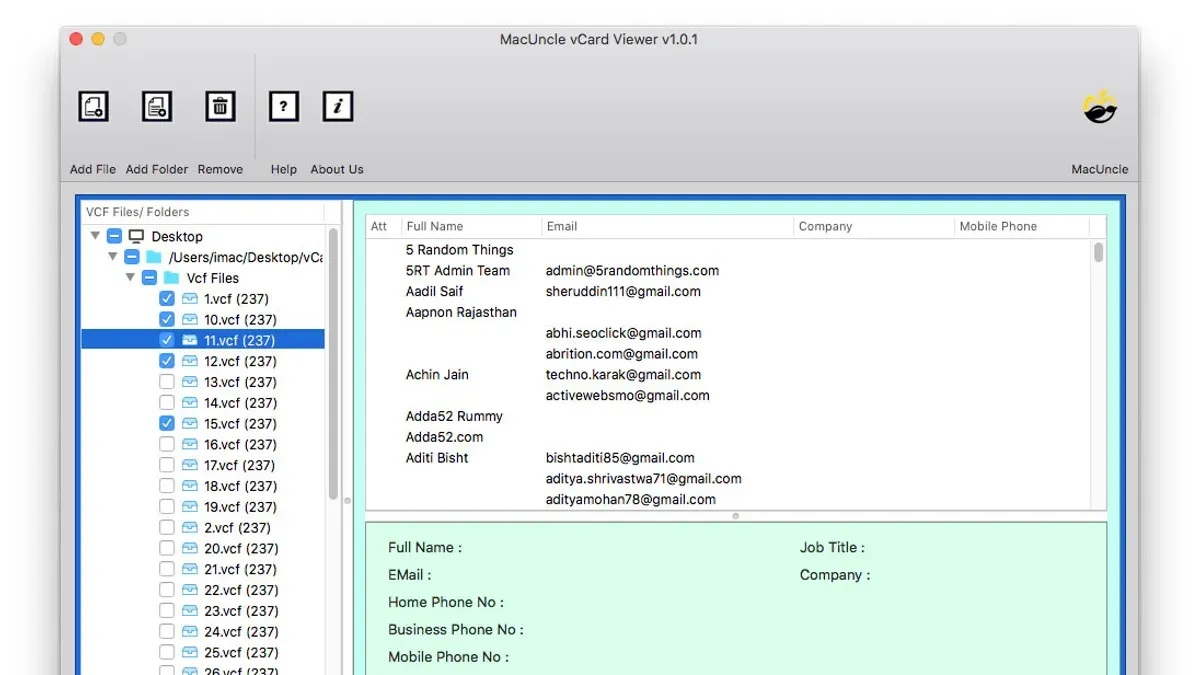Select the Aapnon Rajasthan contact
This screenshot has width=1200, height=675.
pyautogui.click(x=729, y=312)
